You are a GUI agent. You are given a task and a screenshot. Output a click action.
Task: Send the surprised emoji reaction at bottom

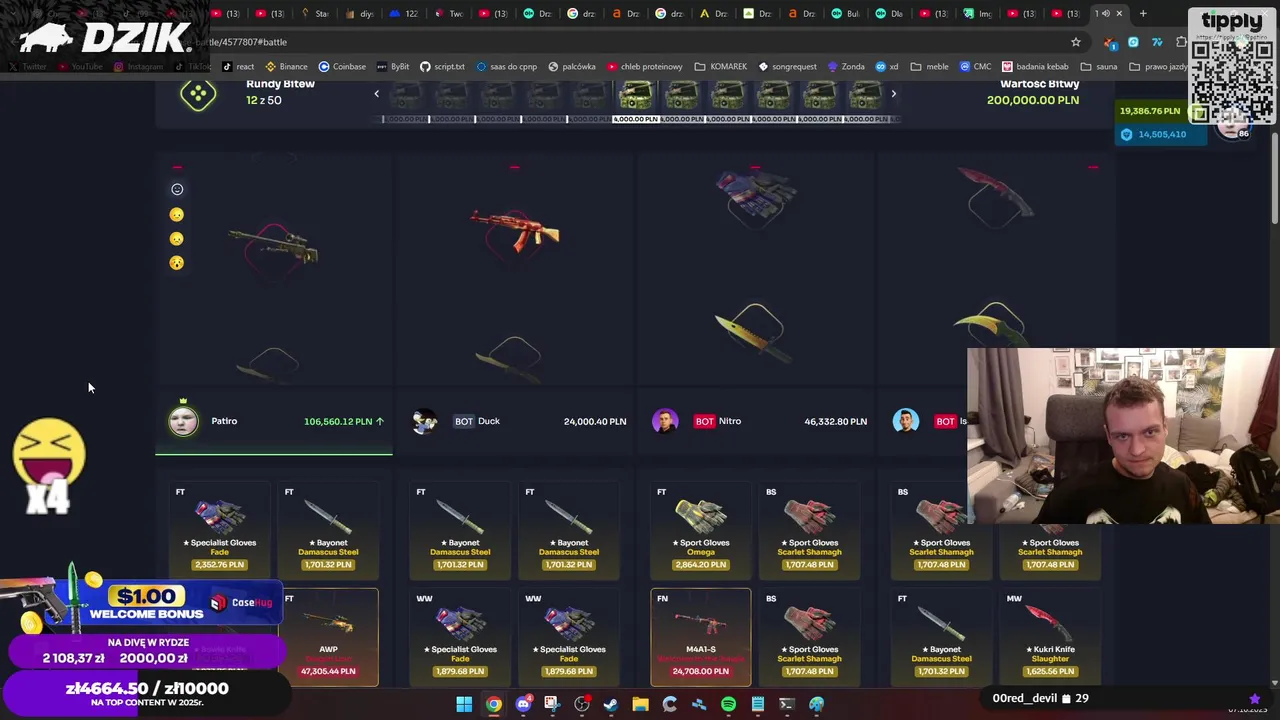[x=177, y=263]
